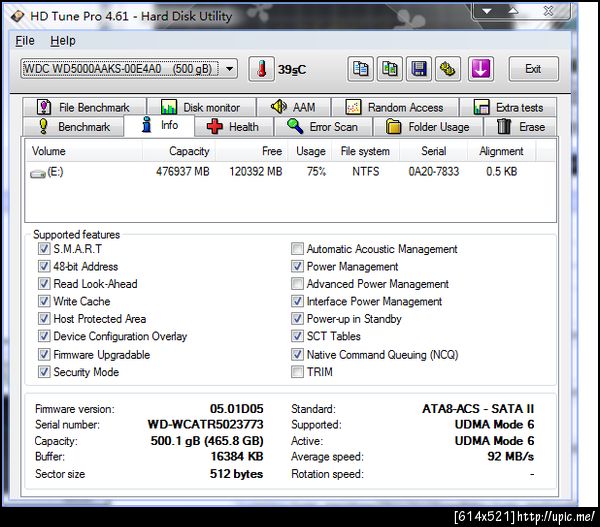600x527 pixels.
Task: Click the copy screenshot toolbar icon
Action: (x=390, y=69)
